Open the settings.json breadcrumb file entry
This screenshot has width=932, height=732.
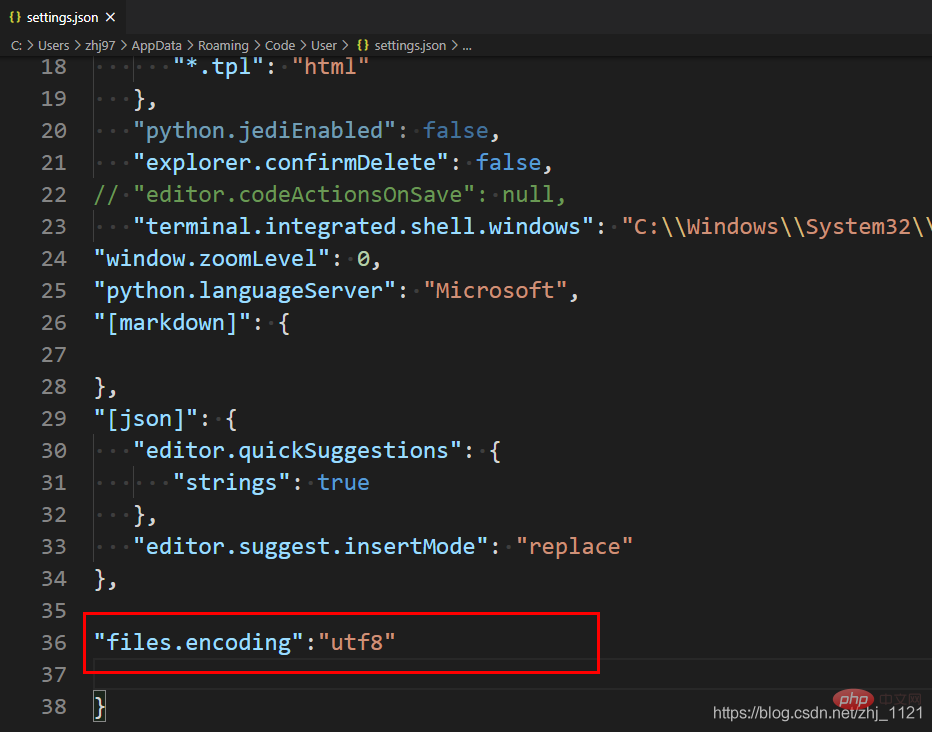coord(410,46)
